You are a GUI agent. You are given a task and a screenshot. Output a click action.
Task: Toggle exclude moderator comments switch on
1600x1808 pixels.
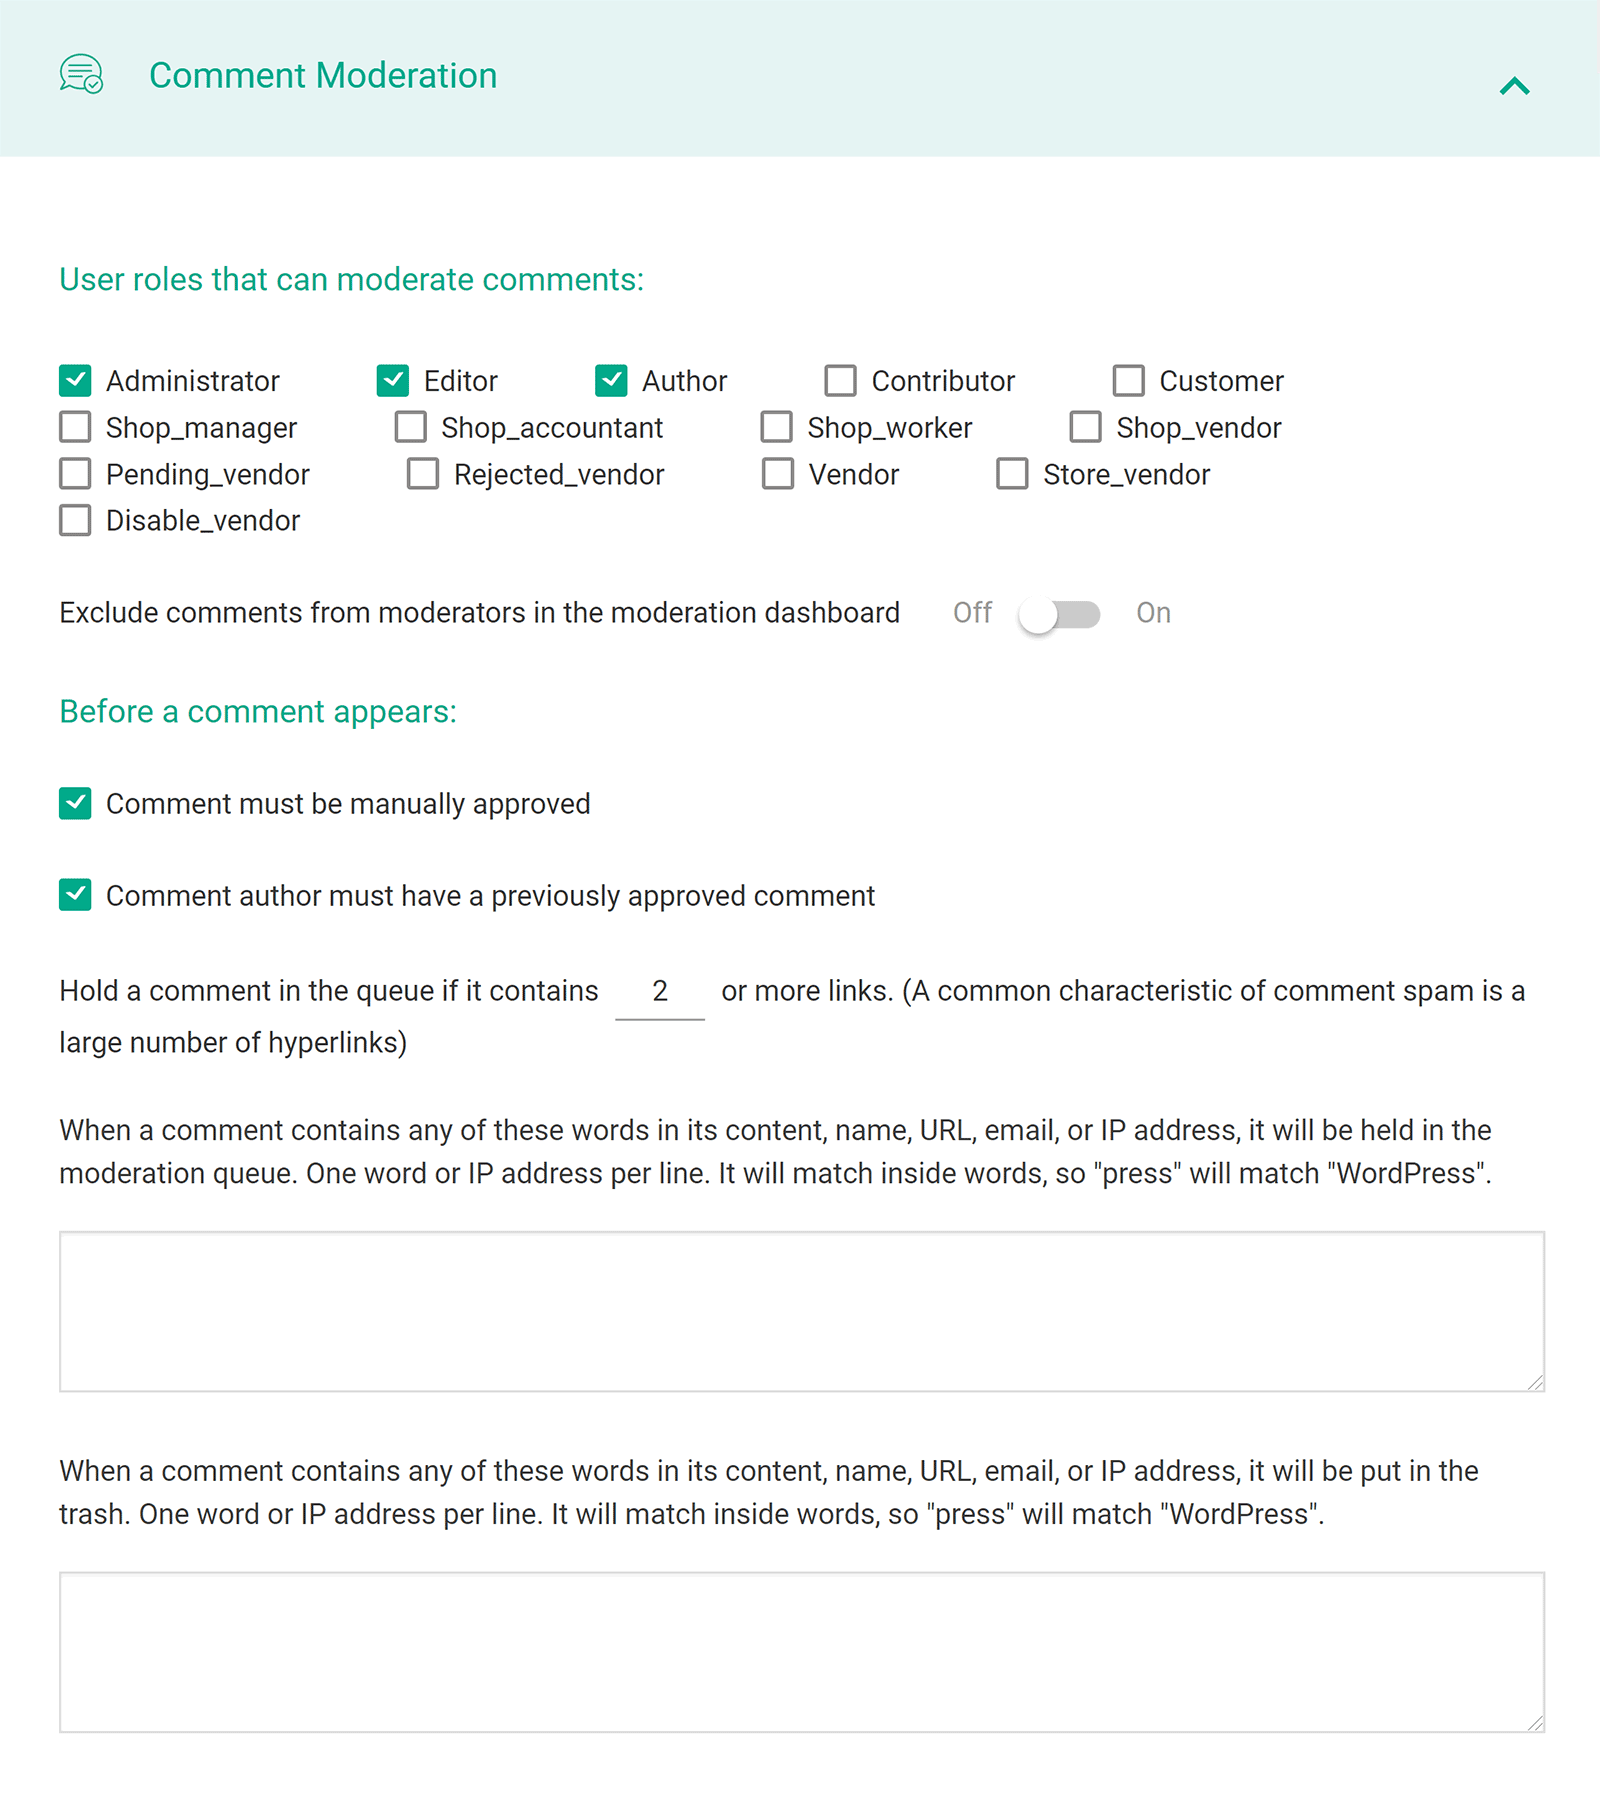pyautogui.click(x=1059, y=614)
